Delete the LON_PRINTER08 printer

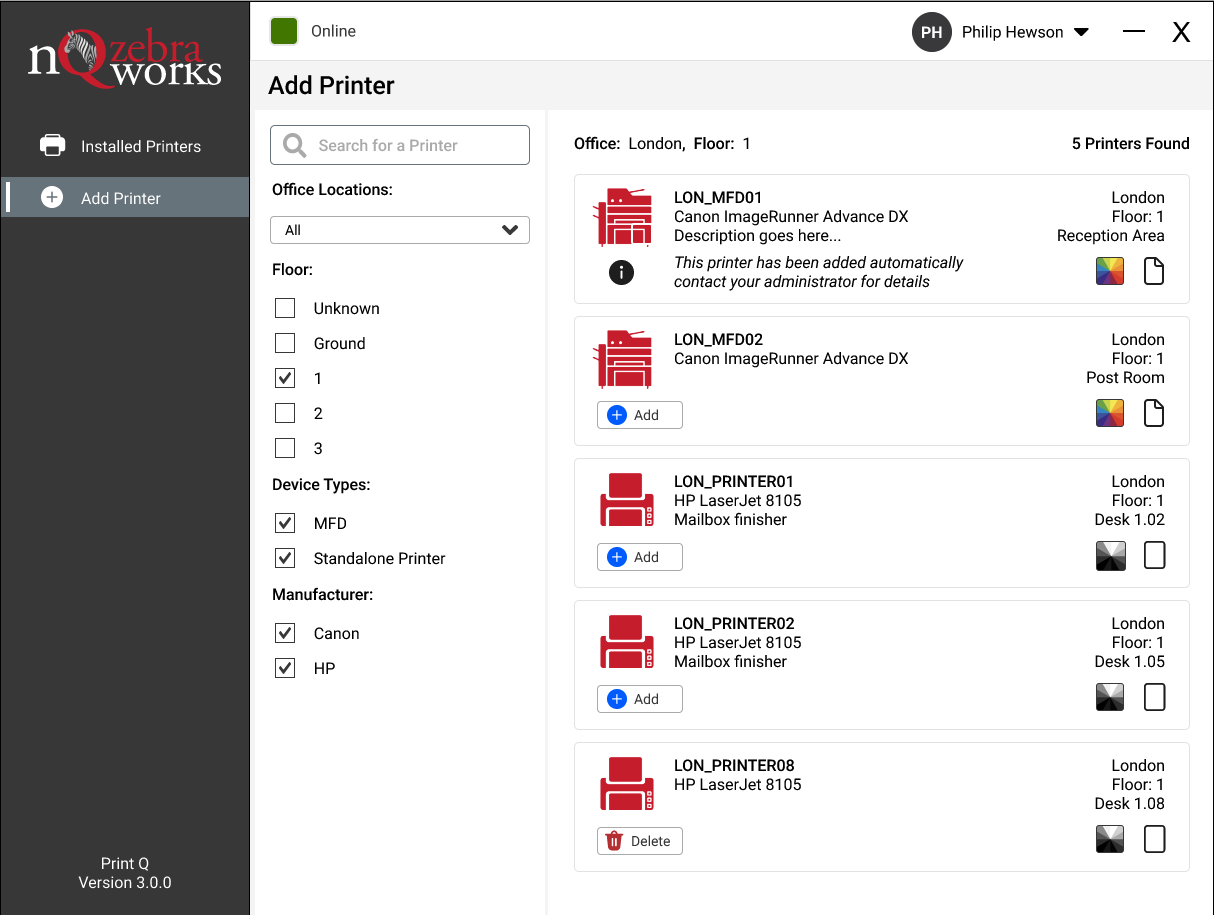640,841
